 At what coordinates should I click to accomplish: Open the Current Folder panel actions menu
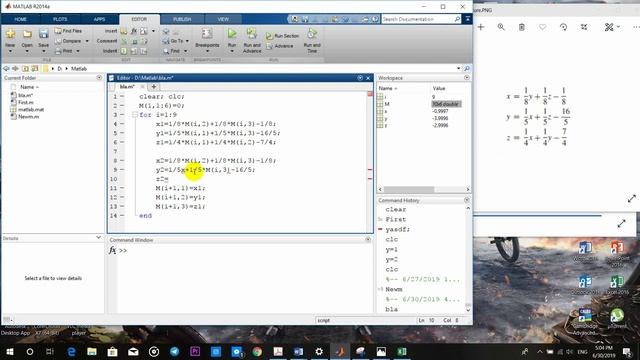pos(99,78)
